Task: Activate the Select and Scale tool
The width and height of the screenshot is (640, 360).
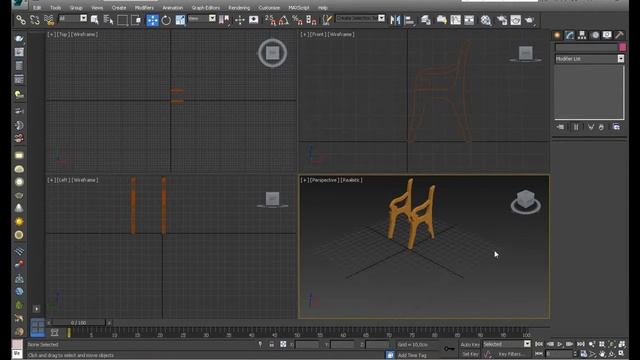Action: click(x=180, y=20)
